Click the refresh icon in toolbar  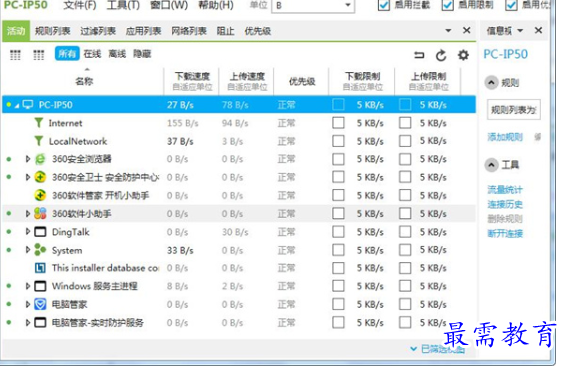point(441,55)
